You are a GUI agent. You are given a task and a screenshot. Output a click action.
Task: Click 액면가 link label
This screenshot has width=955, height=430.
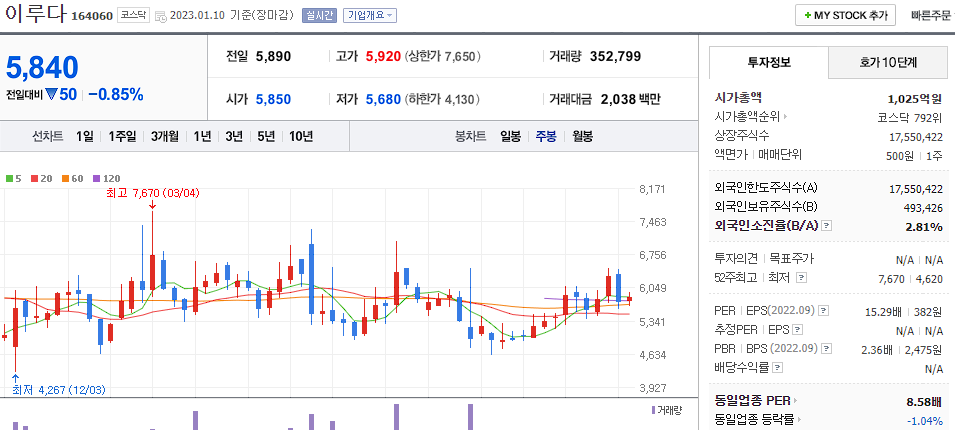point(731,155)
